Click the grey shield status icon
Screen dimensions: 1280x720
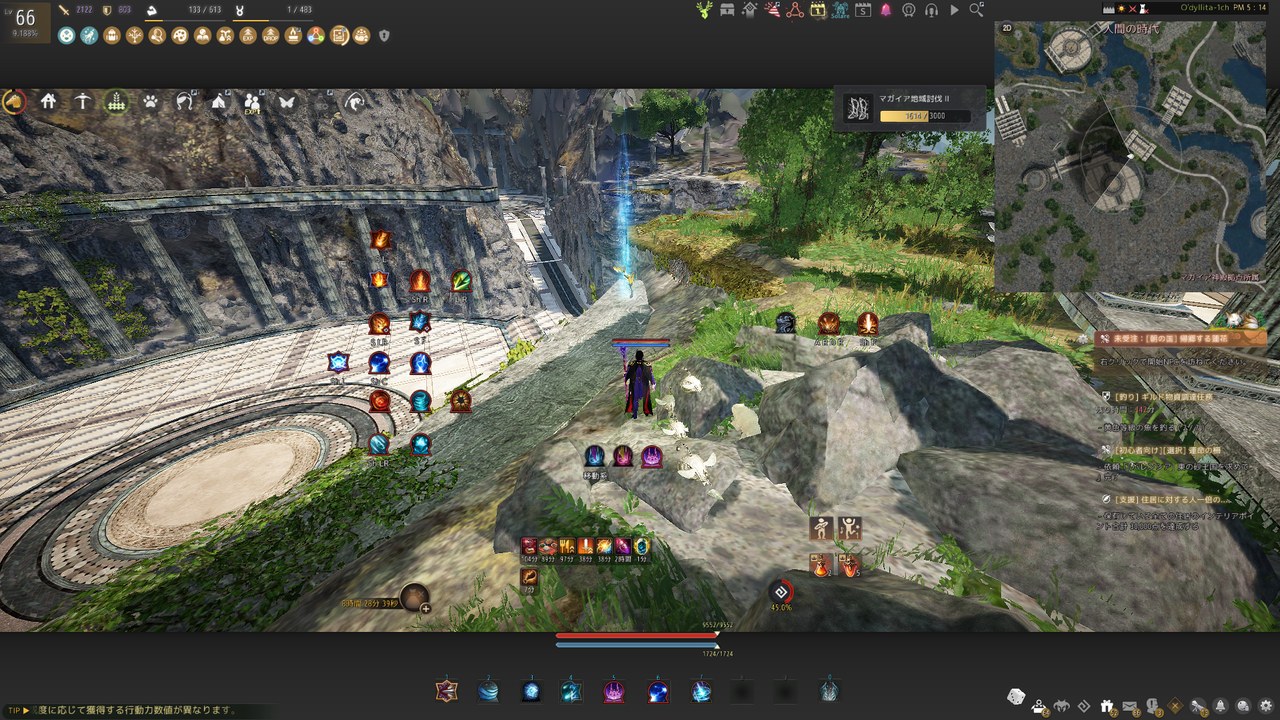tap(384, 36)
